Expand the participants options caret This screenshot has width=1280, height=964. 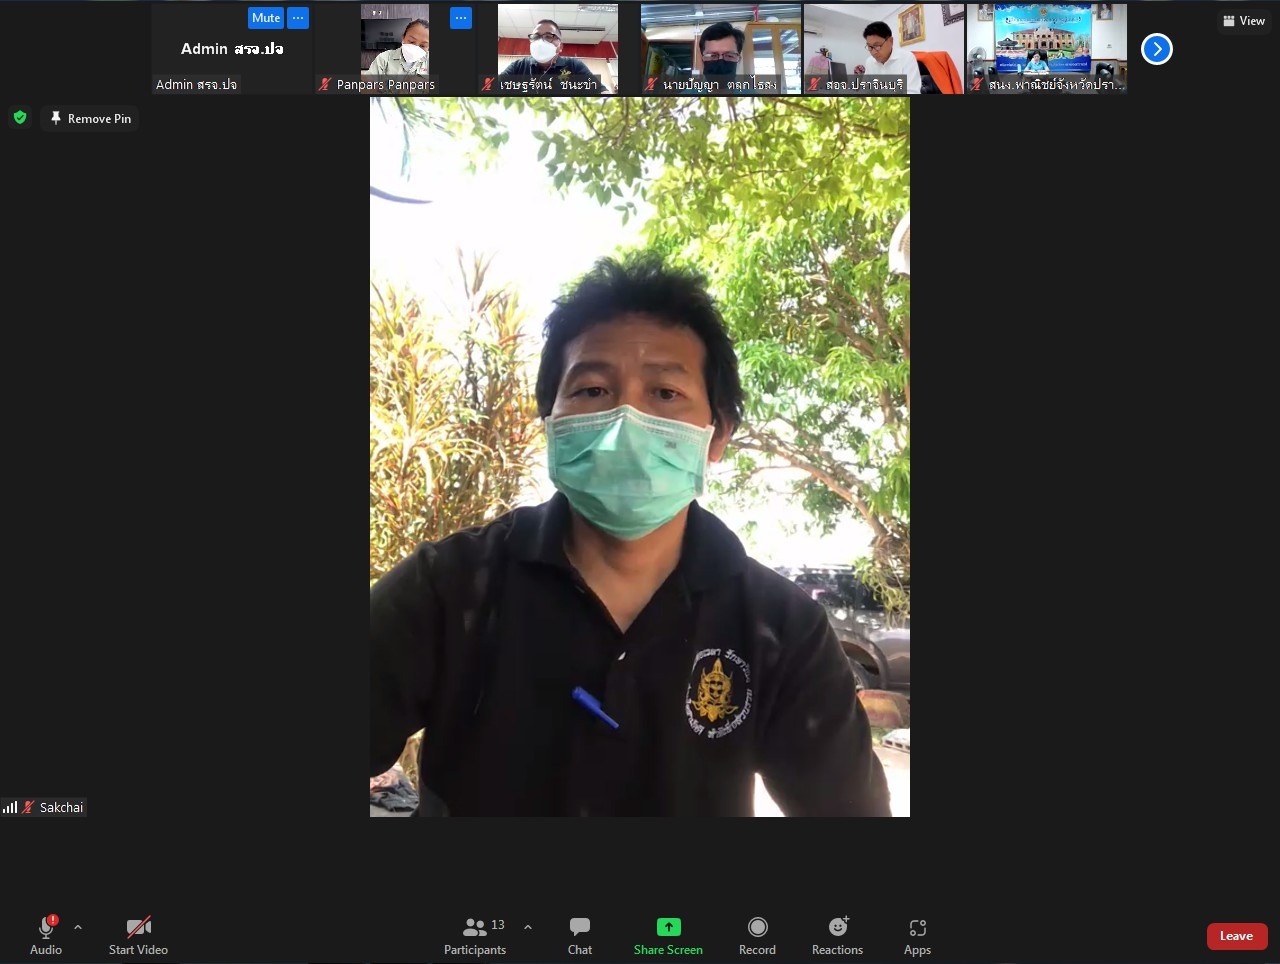(528, 927)
